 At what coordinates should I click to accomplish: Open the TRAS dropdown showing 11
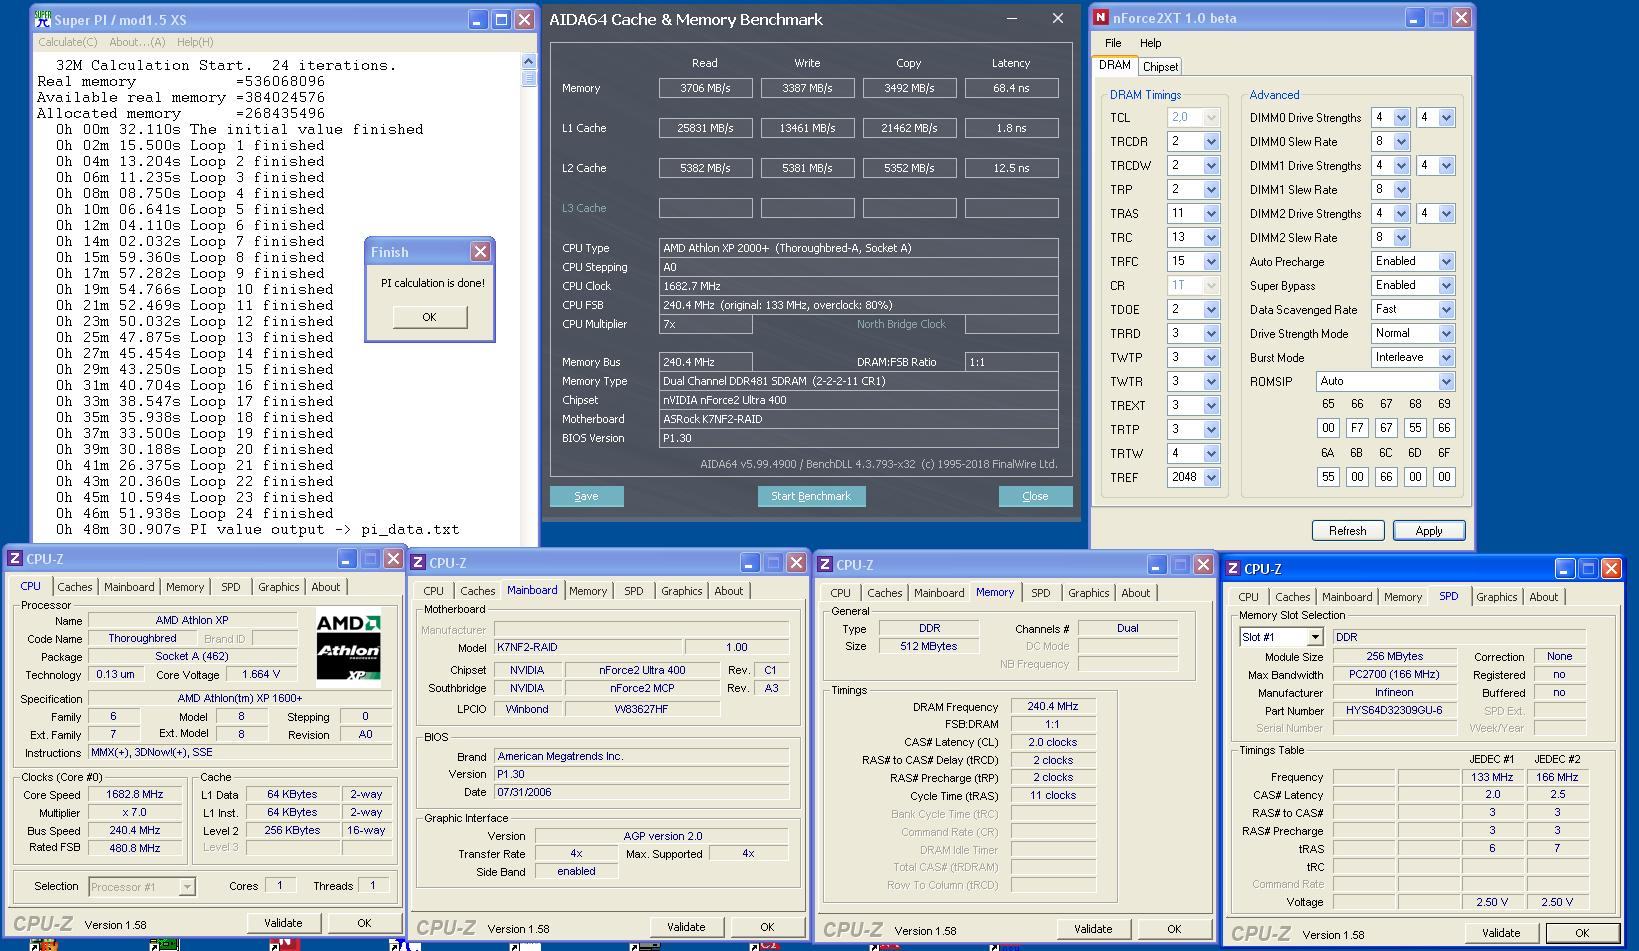[1211, 214]
